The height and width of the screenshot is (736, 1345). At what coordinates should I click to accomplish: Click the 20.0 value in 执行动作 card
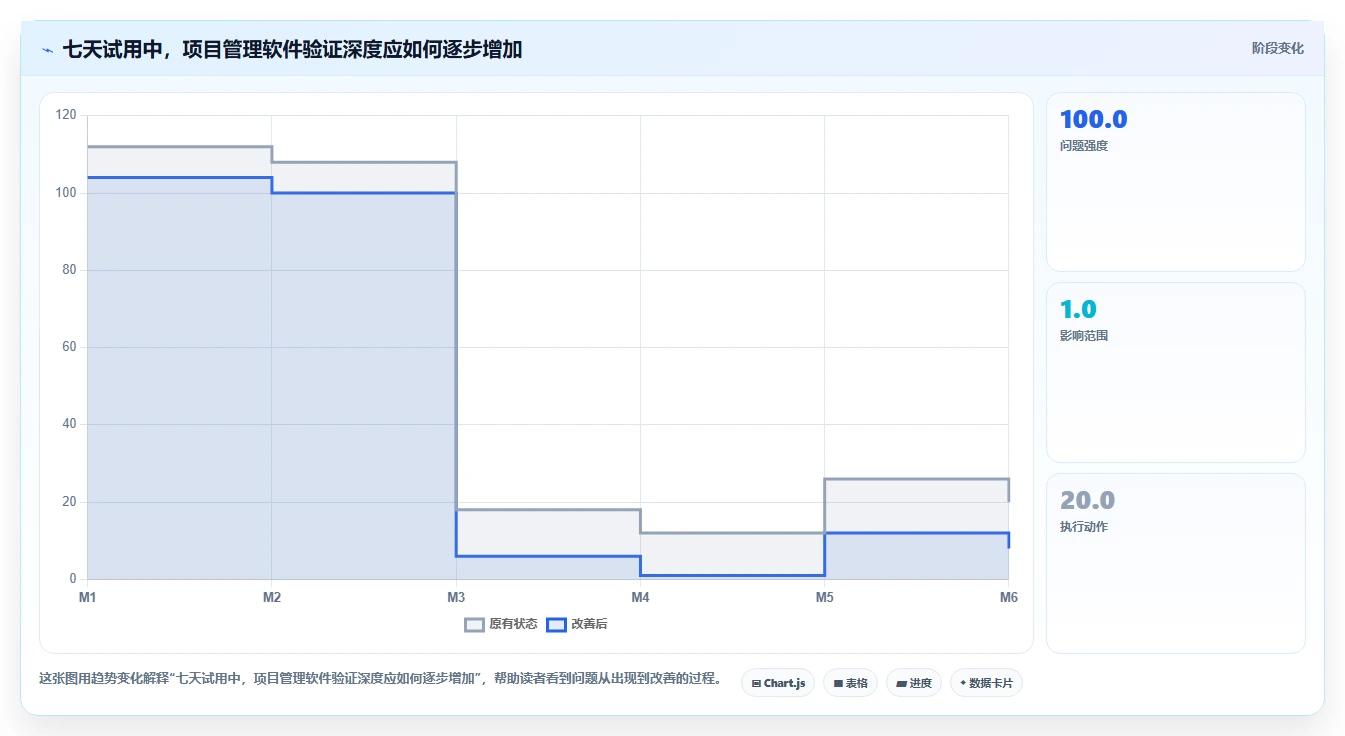1087,500
